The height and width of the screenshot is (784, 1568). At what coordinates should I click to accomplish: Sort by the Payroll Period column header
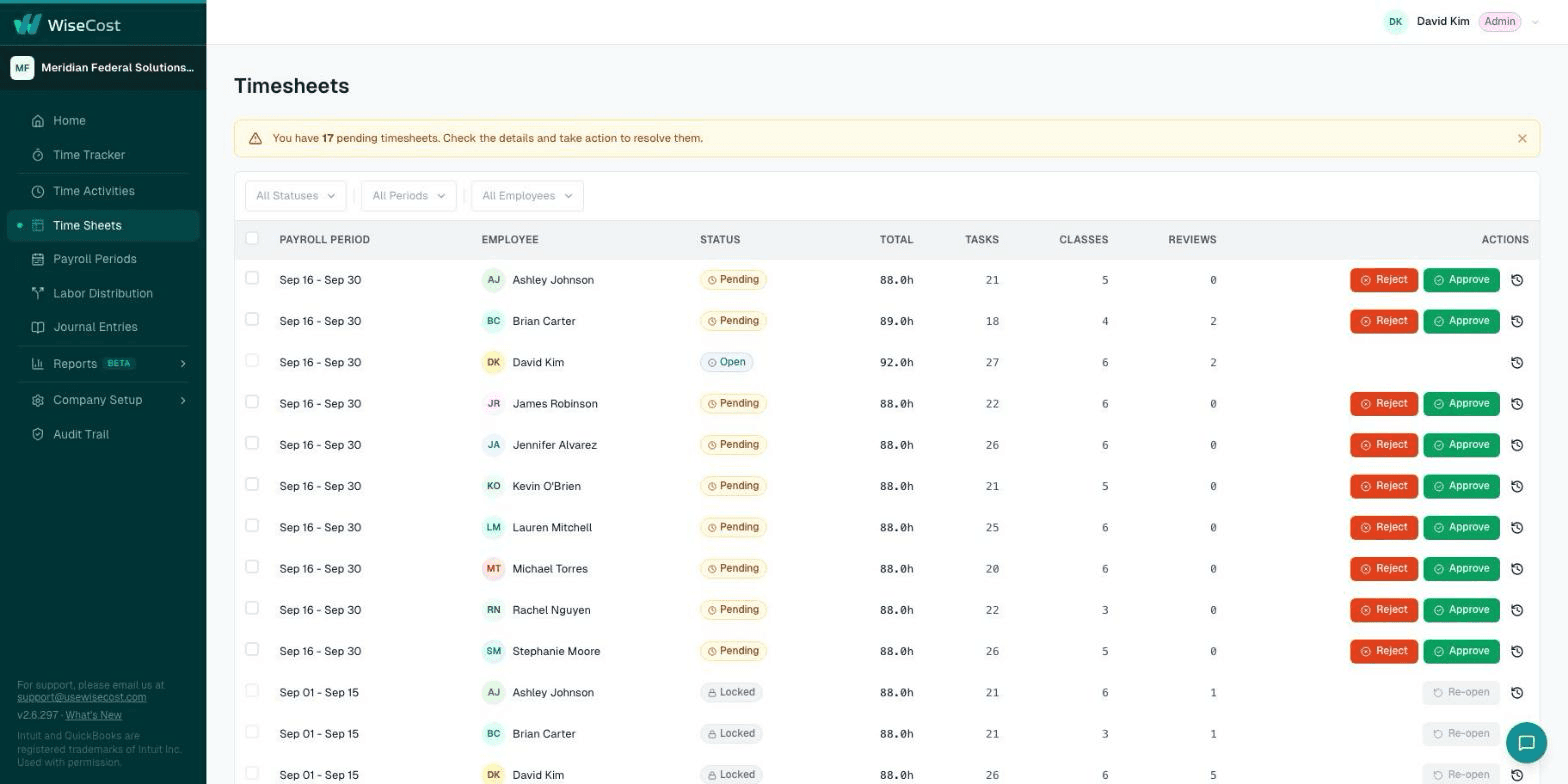(x=324, y=240)
